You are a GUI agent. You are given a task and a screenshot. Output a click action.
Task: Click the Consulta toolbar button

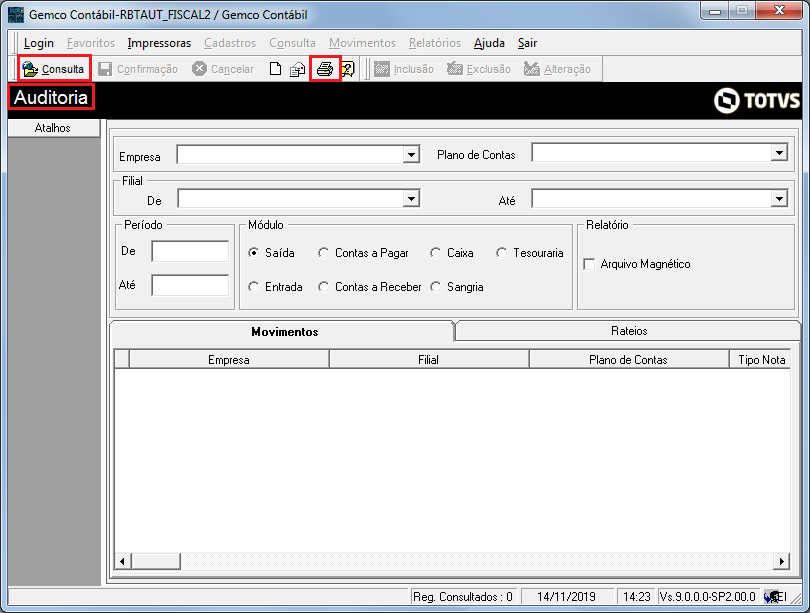pyautogui.click(x=54, y=69)
